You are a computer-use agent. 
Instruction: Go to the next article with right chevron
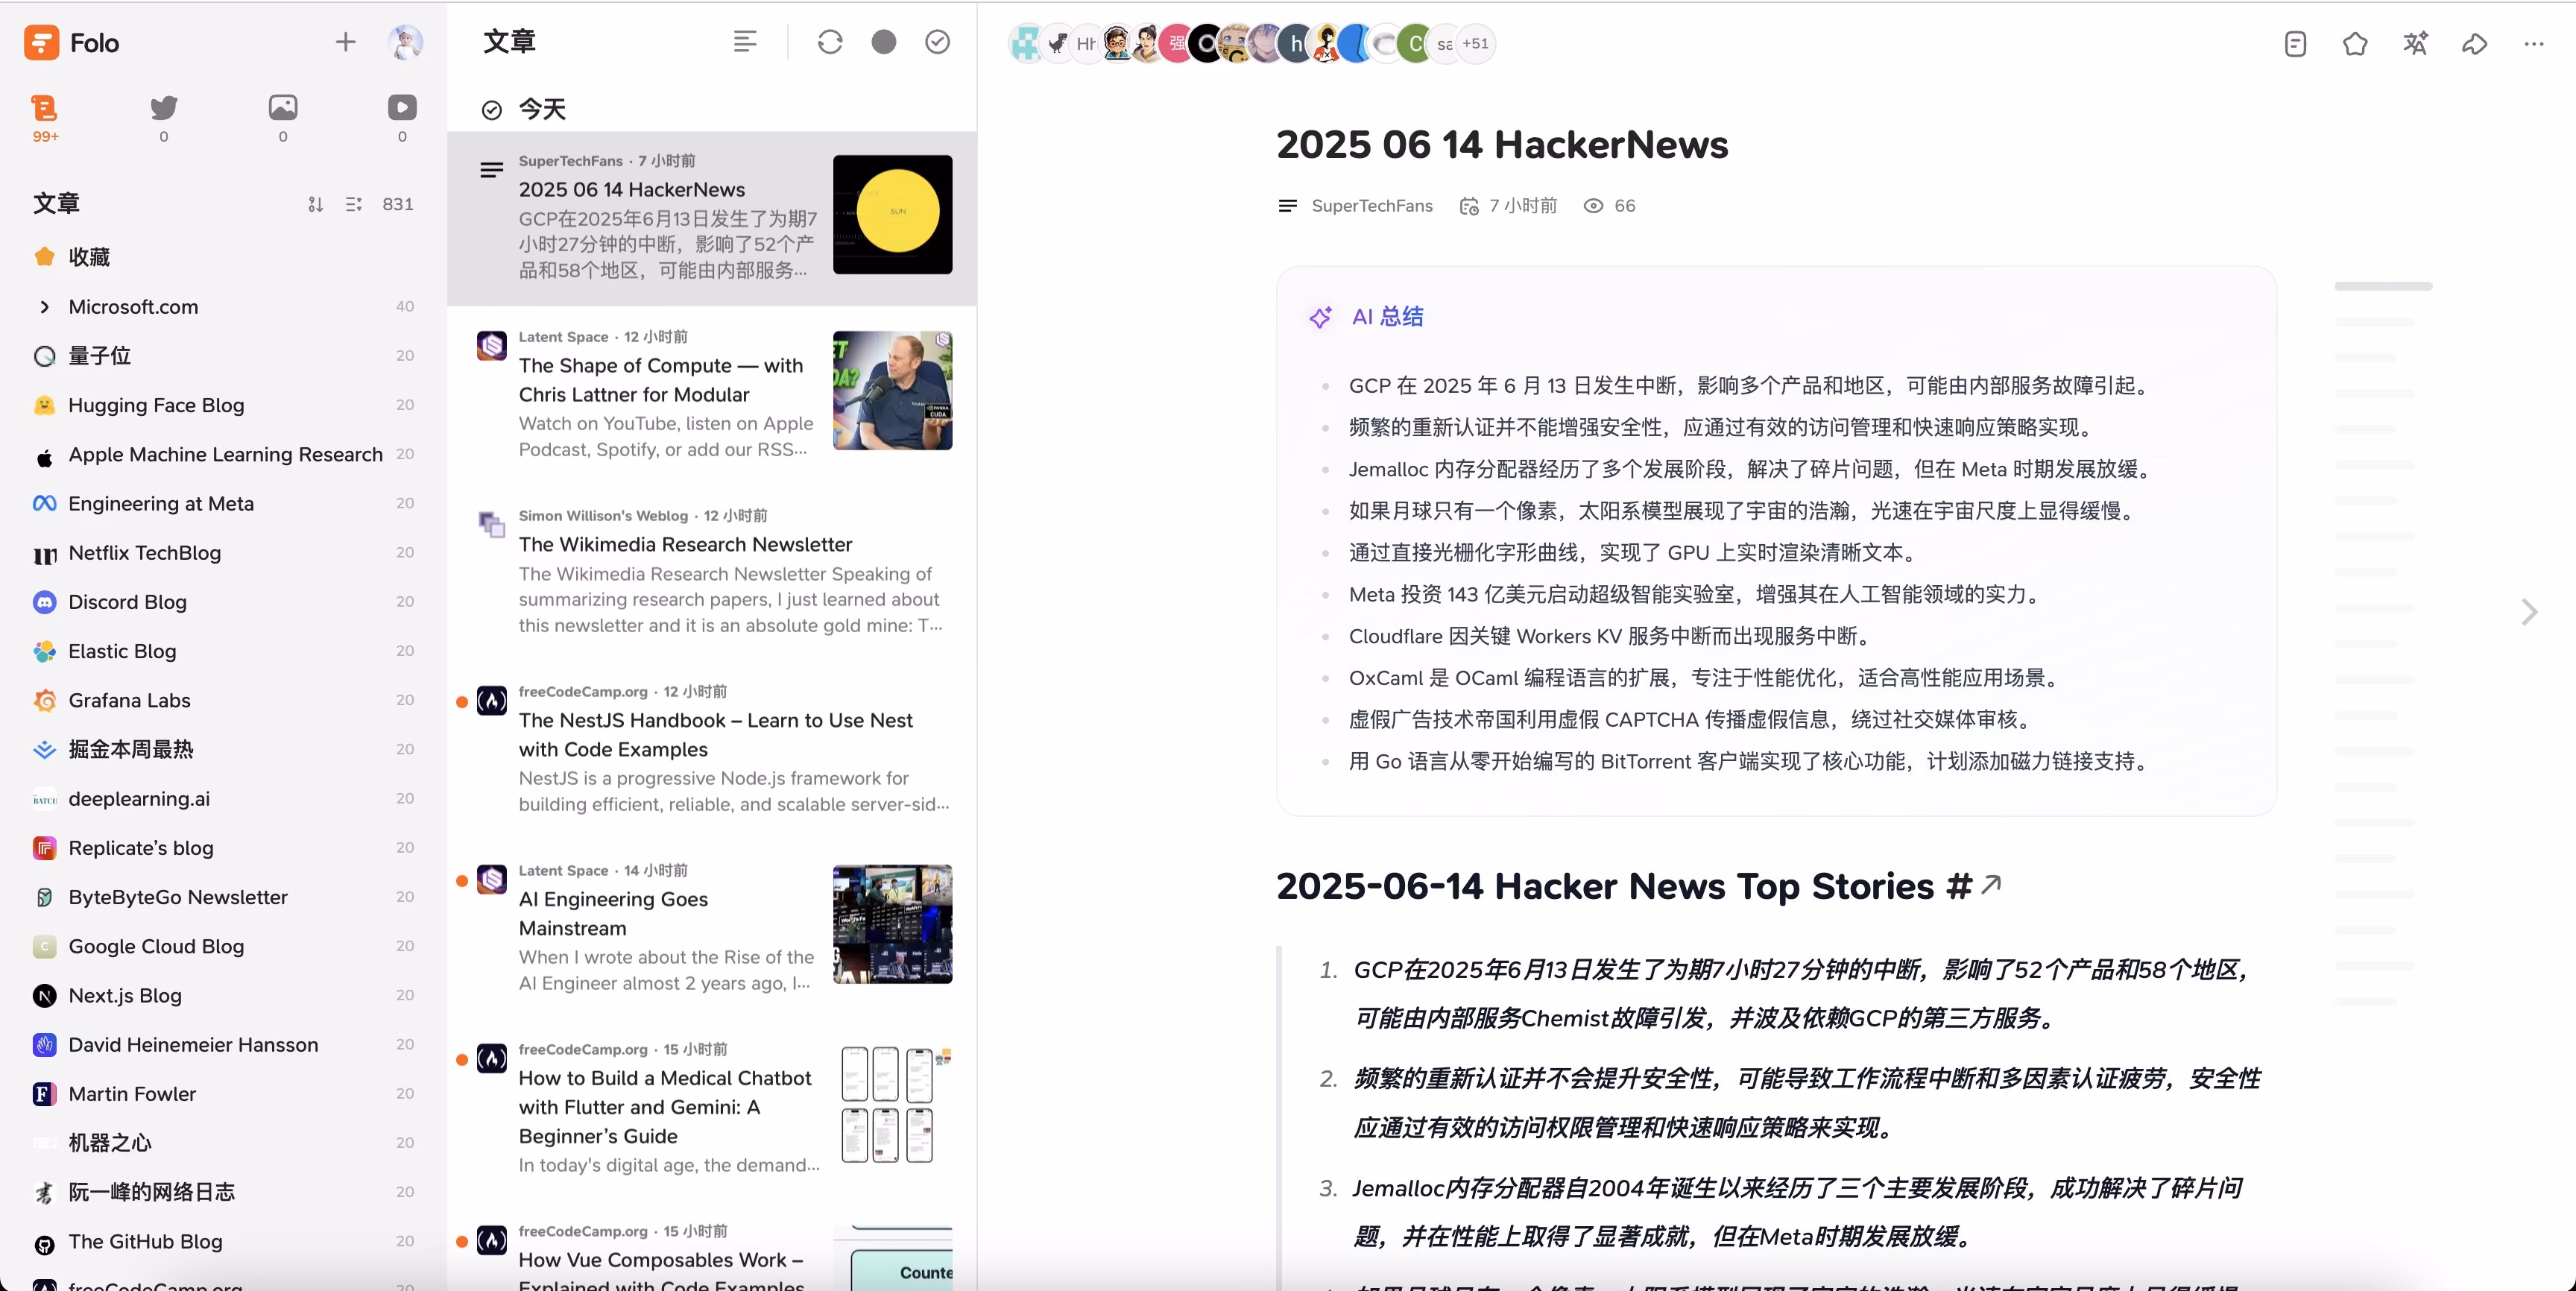(x=2529, y=612)
